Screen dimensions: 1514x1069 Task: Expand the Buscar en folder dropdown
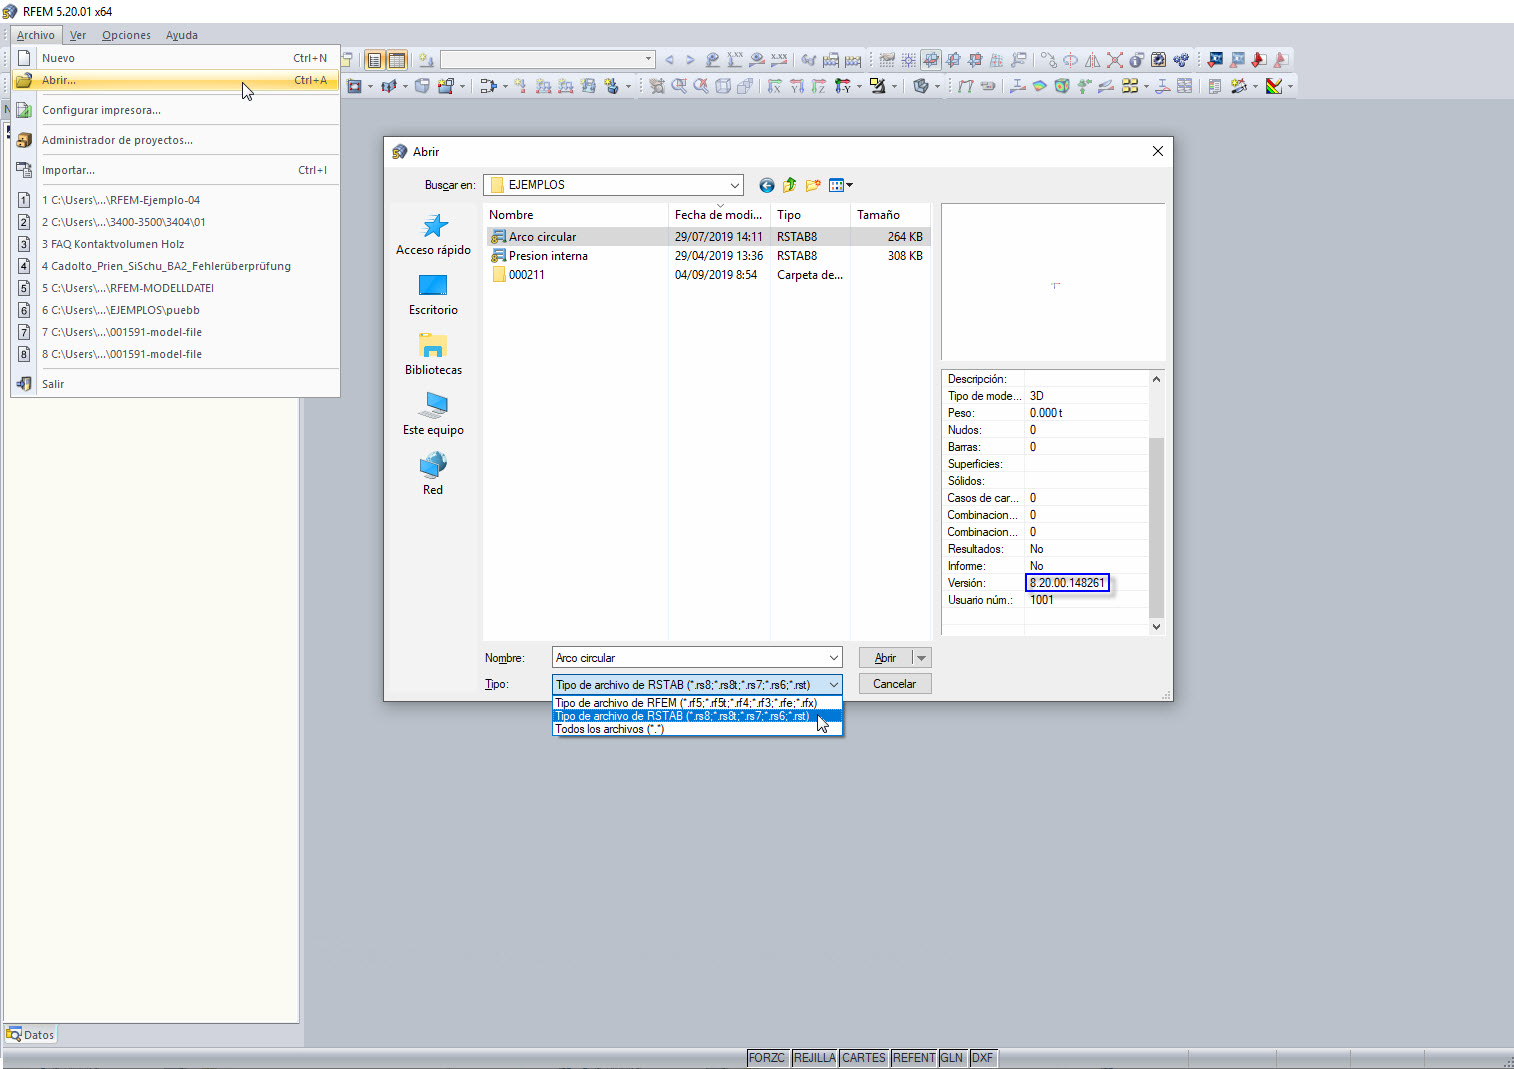[735, 185]
